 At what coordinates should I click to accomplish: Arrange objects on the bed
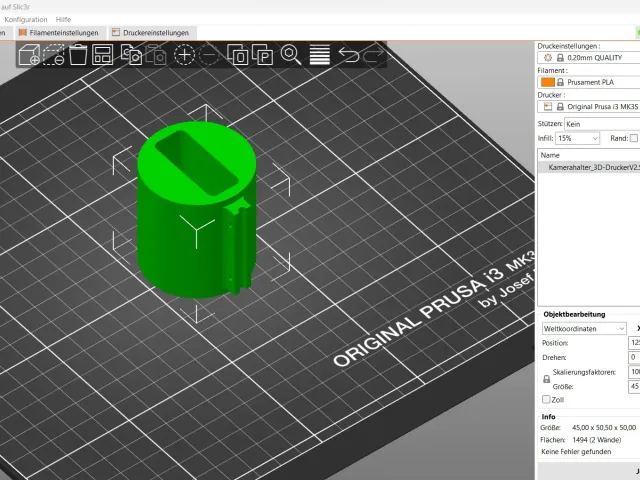[x=102, y=55]
